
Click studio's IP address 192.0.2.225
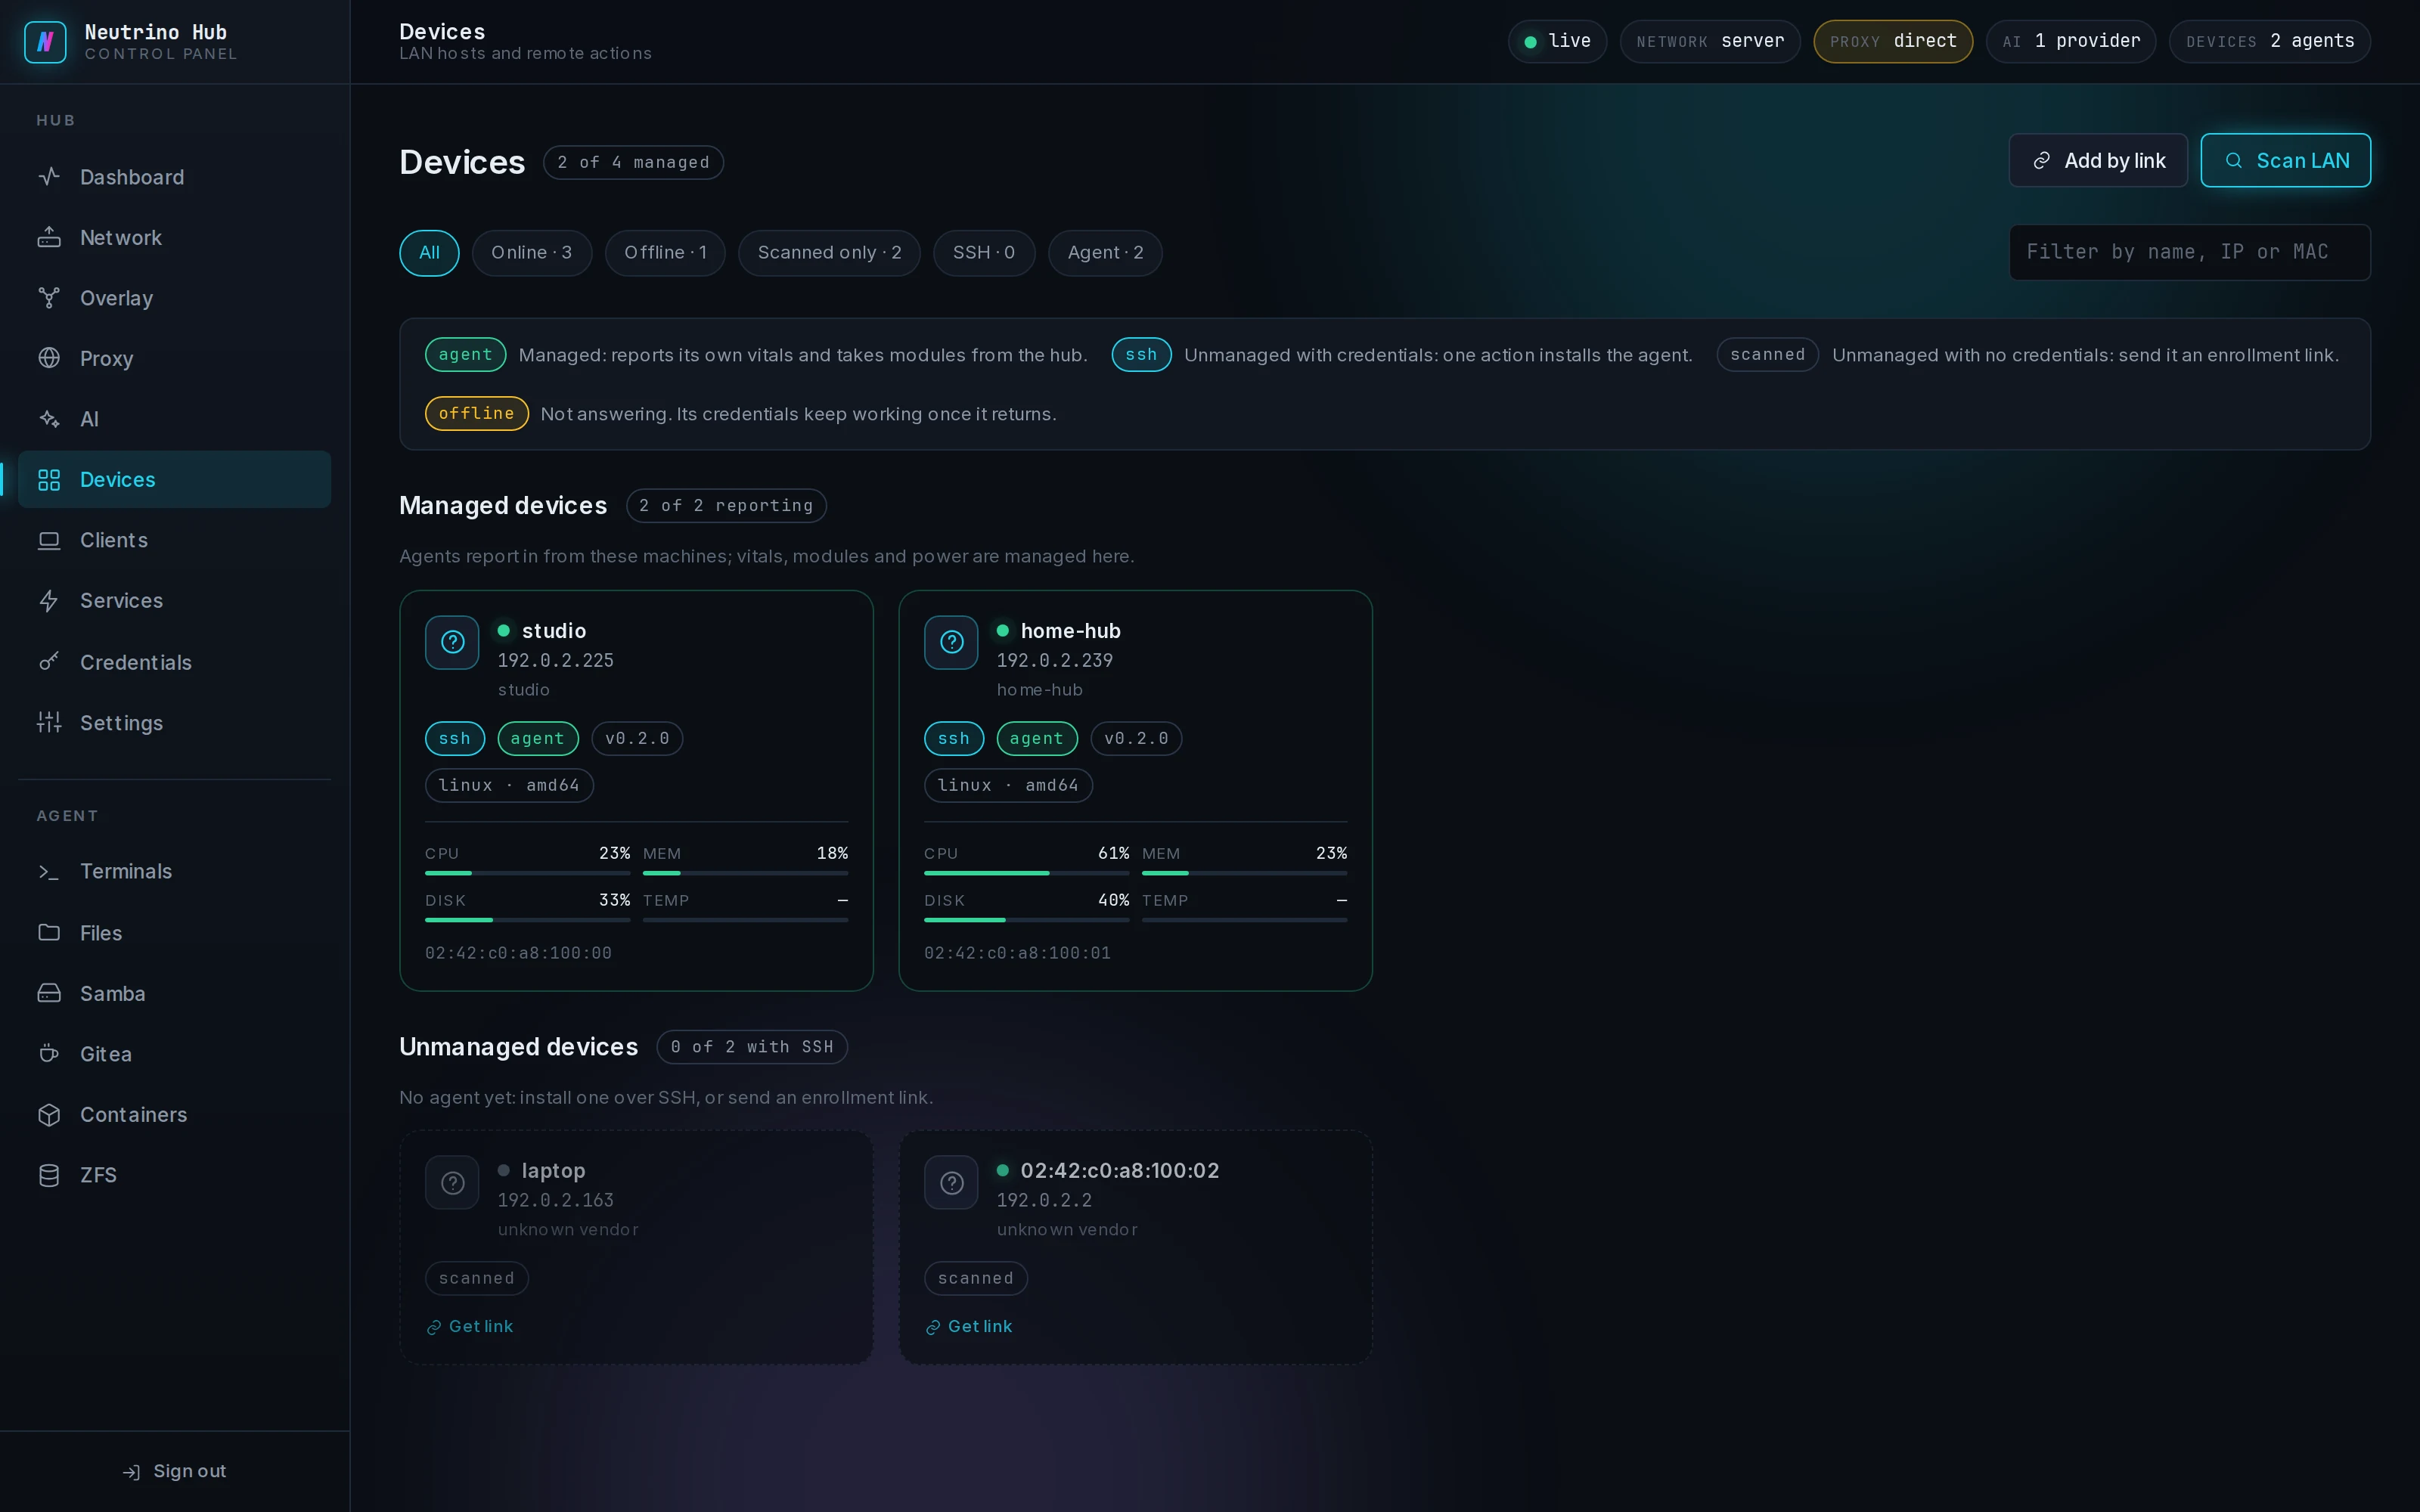(x=556, y=661)
